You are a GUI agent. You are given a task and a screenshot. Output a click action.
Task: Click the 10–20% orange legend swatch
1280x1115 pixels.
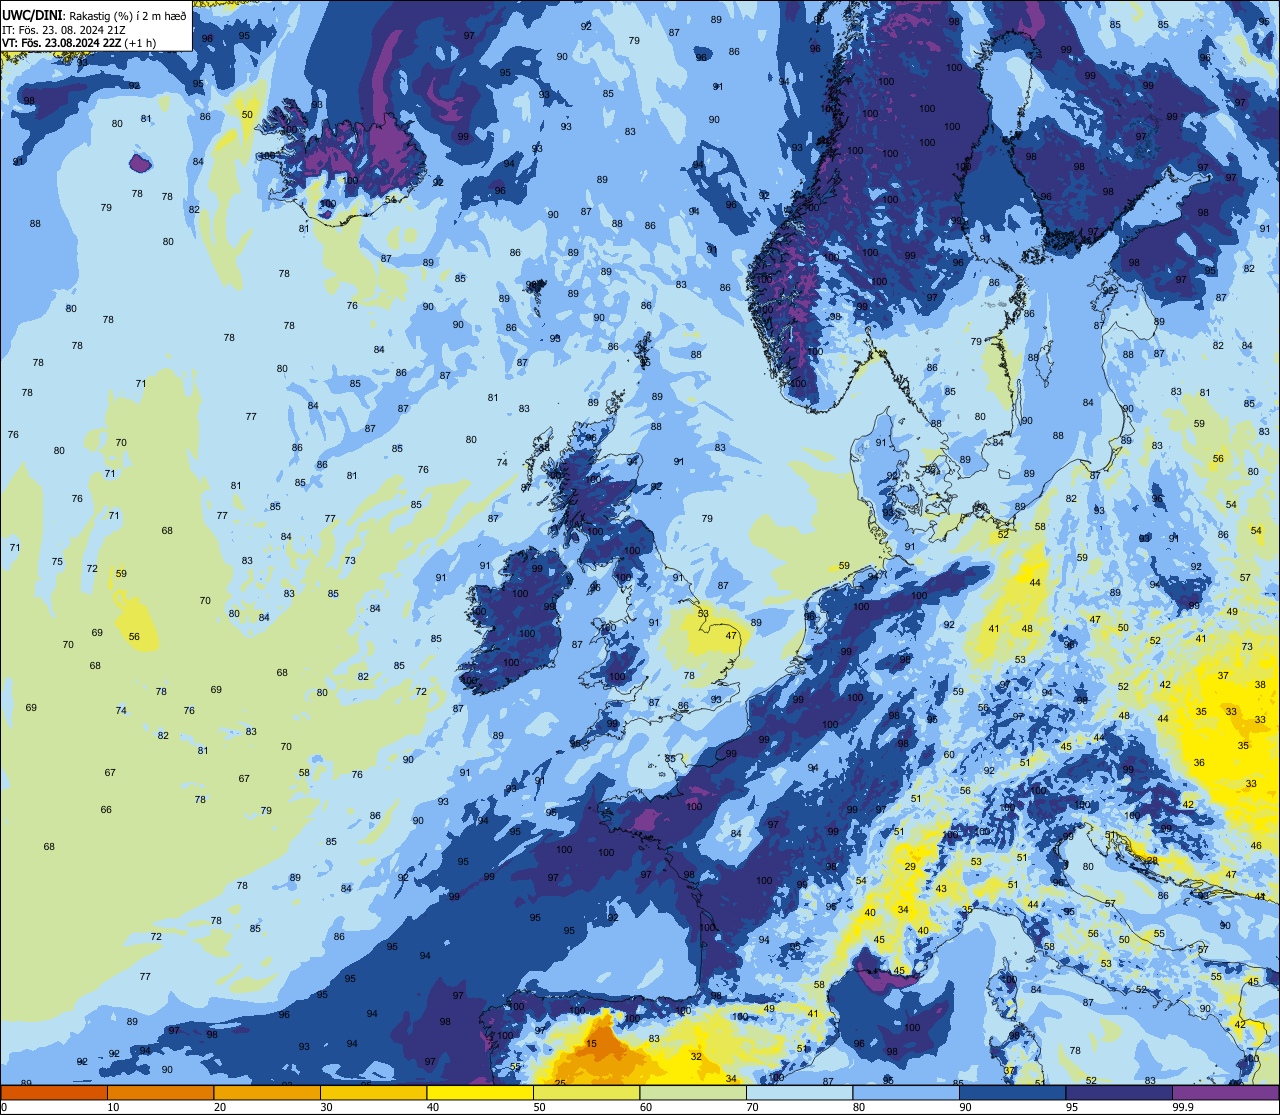pos(160,1092)
